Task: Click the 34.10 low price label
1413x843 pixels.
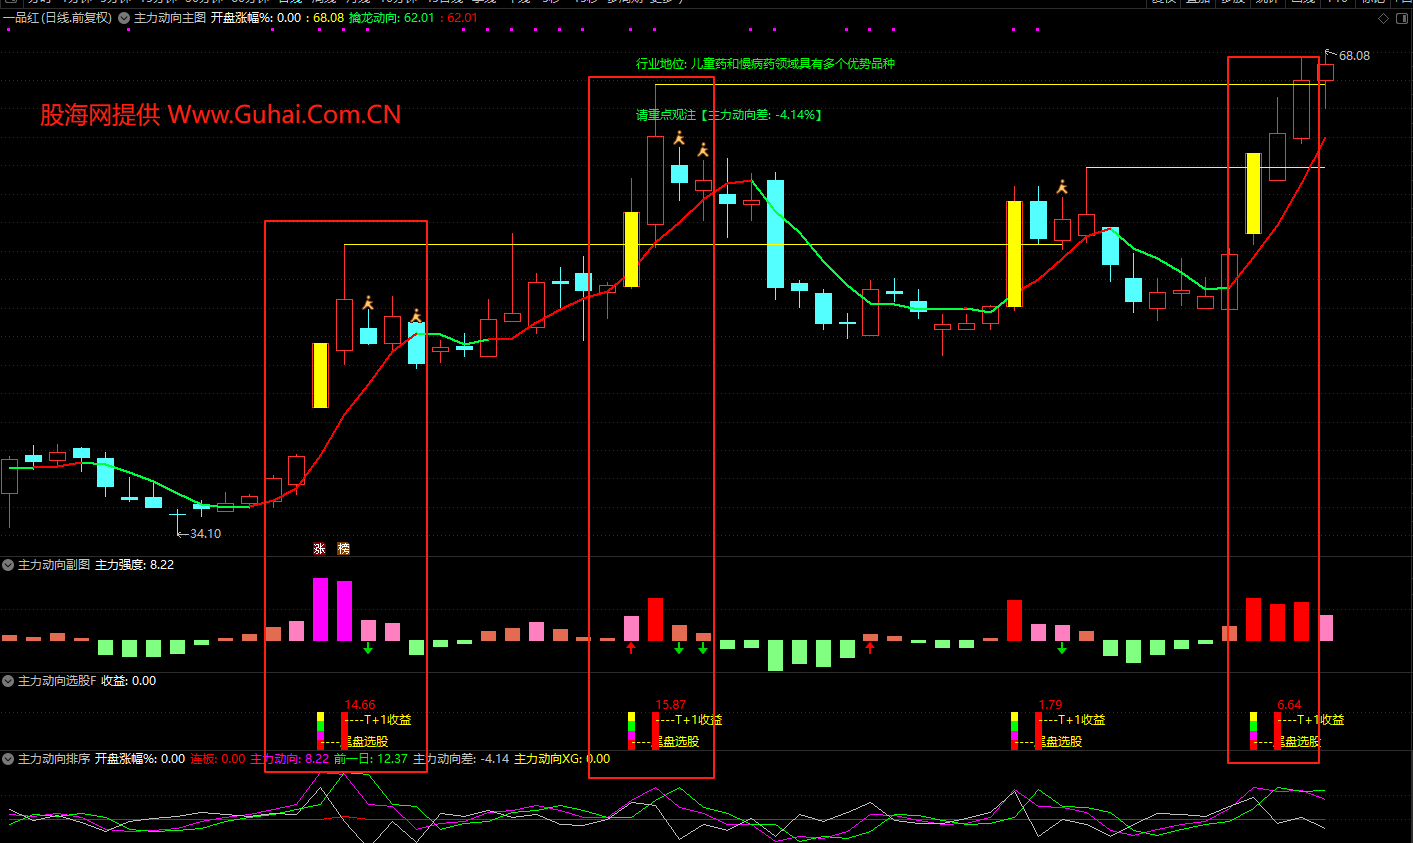Action: tap(205, 534)
